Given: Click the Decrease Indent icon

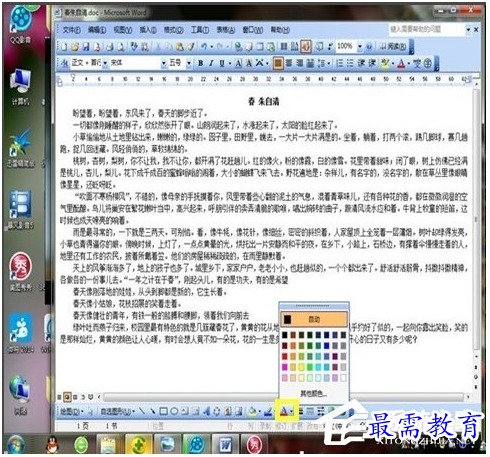Looking at the screenshot, I should [x=361, y=63].
